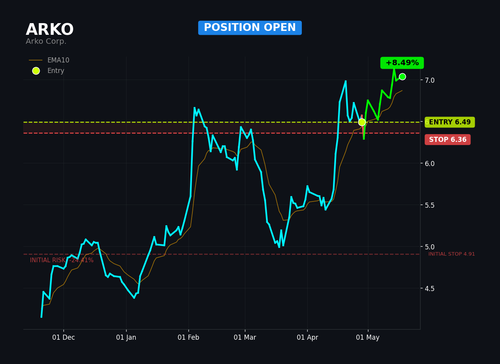This screenshot has width=500, height=364.
Task: Click the 01 Dec axis label
Action: pos(63,337)
